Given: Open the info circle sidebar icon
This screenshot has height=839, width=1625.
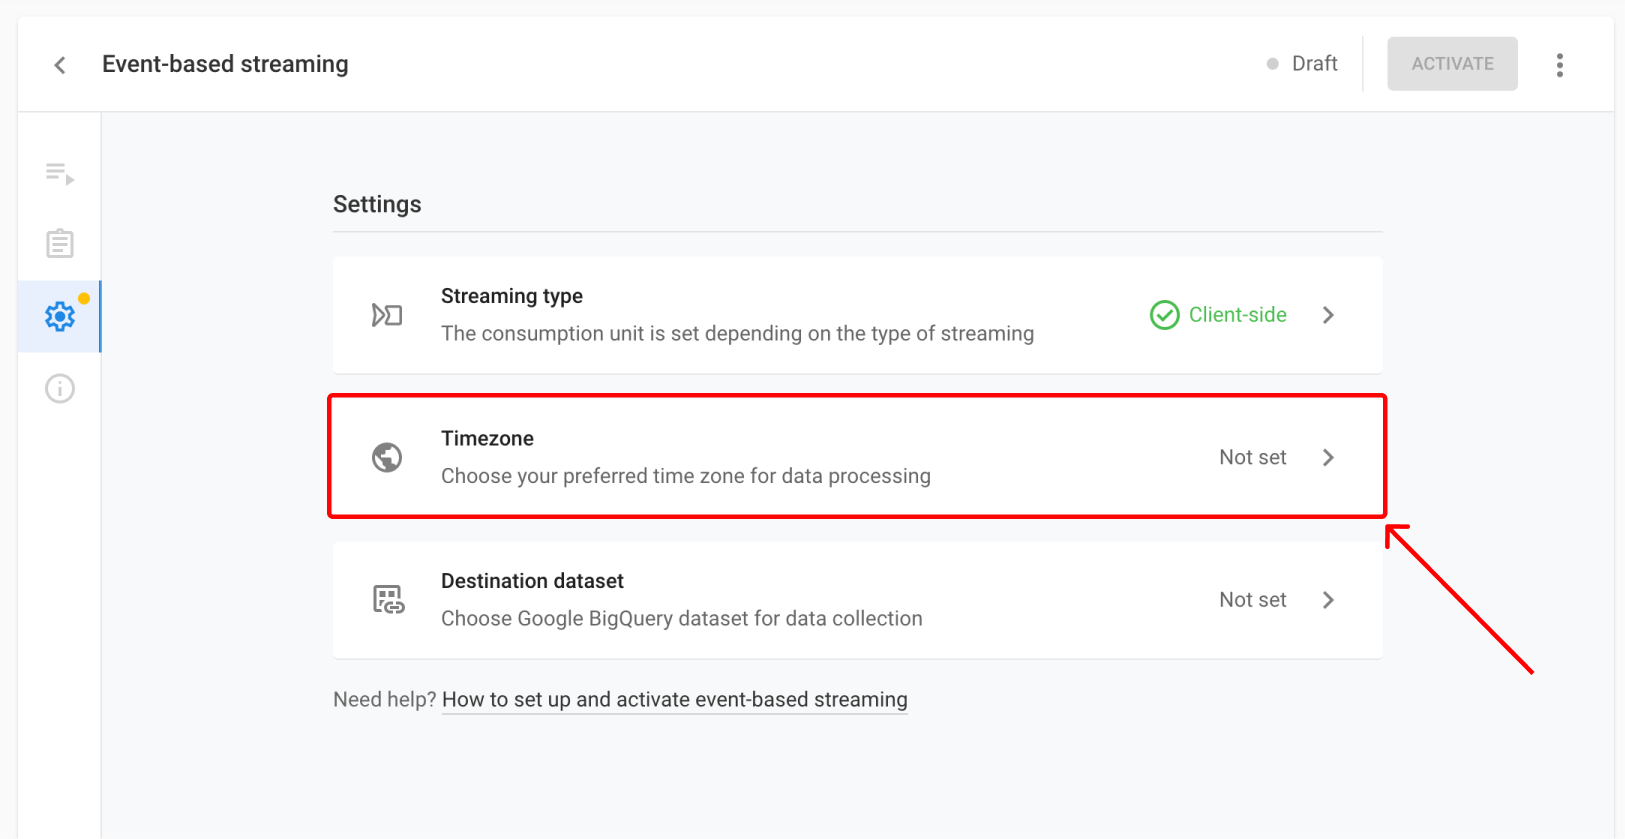Looking at the screenshot, I should (x=60, y=388).
